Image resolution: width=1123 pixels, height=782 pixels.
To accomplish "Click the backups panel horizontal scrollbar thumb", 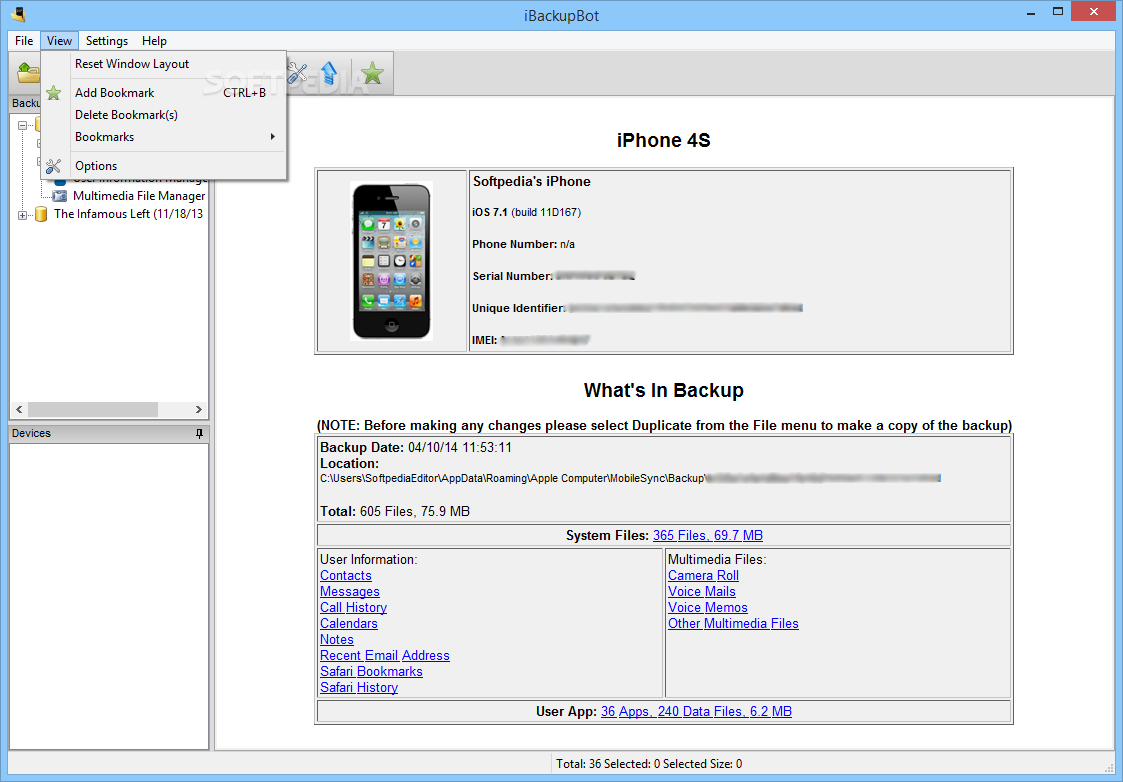I will click(x=92, y=410).
